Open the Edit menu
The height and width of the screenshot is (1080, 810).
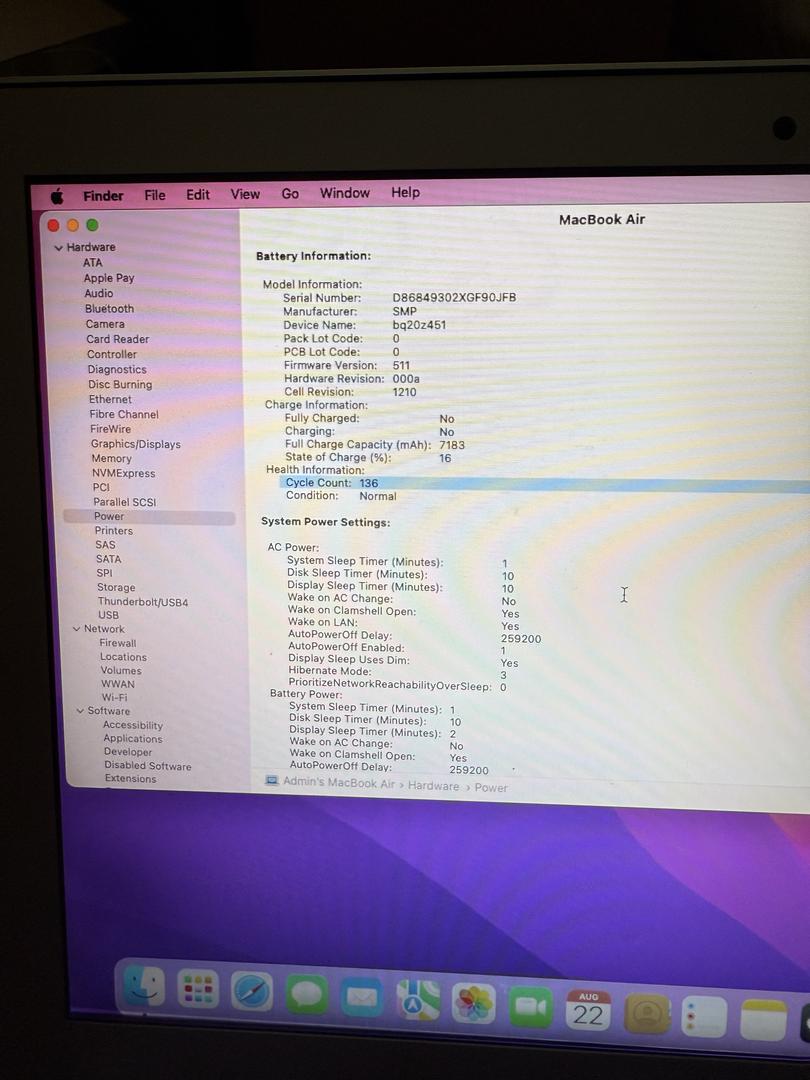(198, 194)
